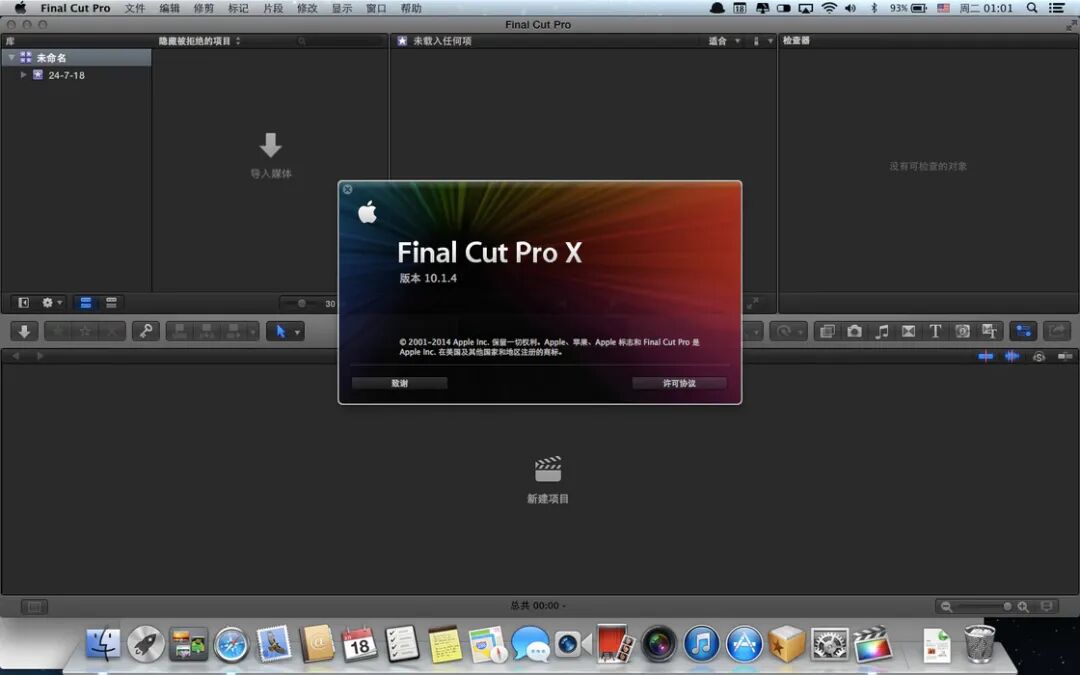Screen dimensions: 1080x675
Task: Toggle Audio Skimming
Action: [1012, 356]
